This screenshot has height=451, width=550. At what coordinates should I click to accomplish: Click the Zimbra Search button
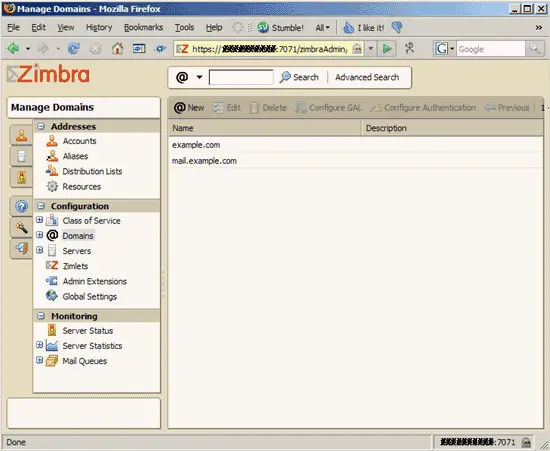tap(299, 77)
